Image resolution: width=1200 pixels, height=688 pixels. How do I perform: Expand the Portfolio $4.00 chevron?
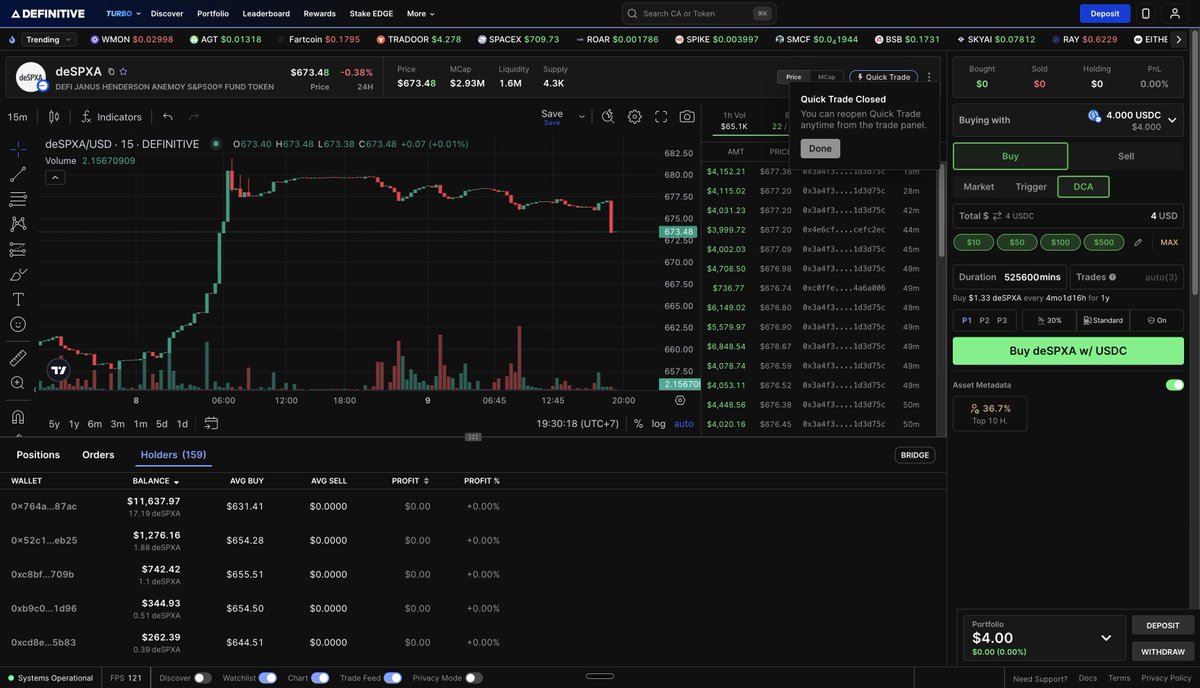click(1106, 638)
